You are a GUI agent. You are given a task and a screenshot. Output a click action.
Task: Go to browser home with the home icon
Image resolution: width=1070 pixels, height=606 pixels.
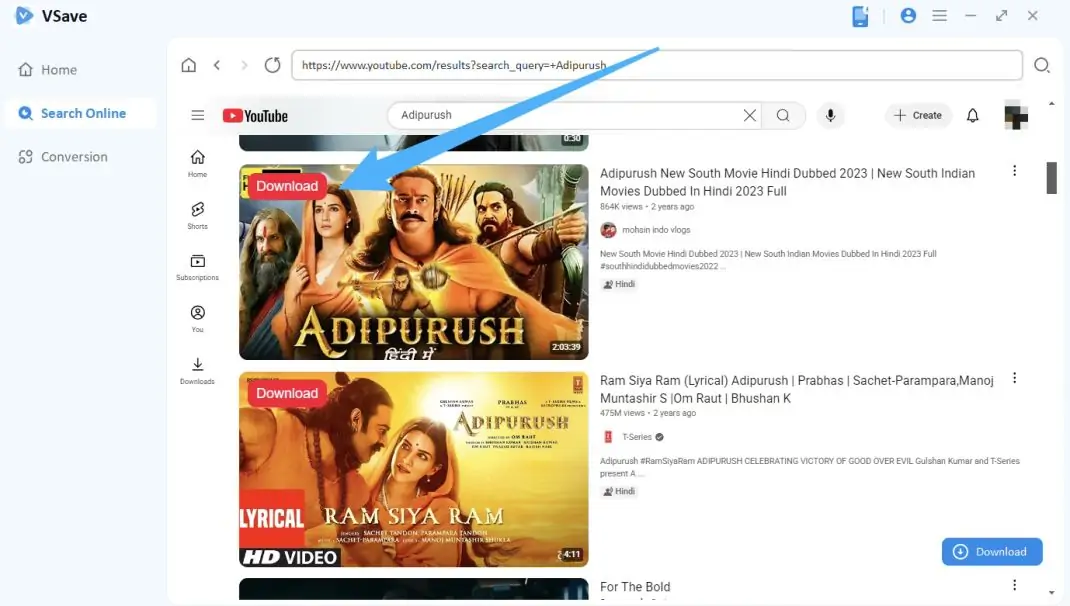[188, 64]
